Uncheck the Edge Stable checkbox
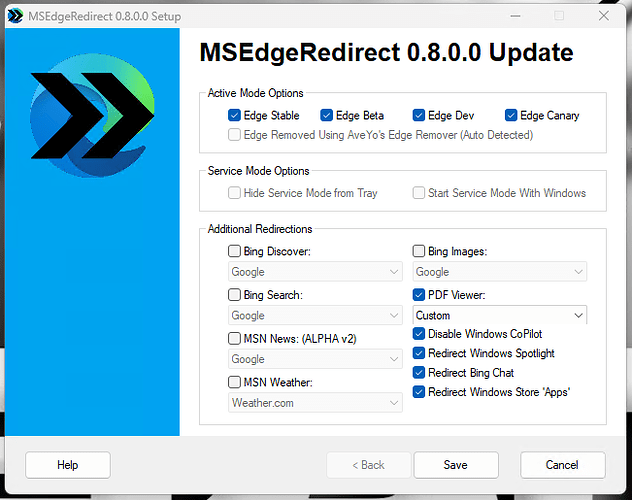Screen dimensions: 632x500 234,116
